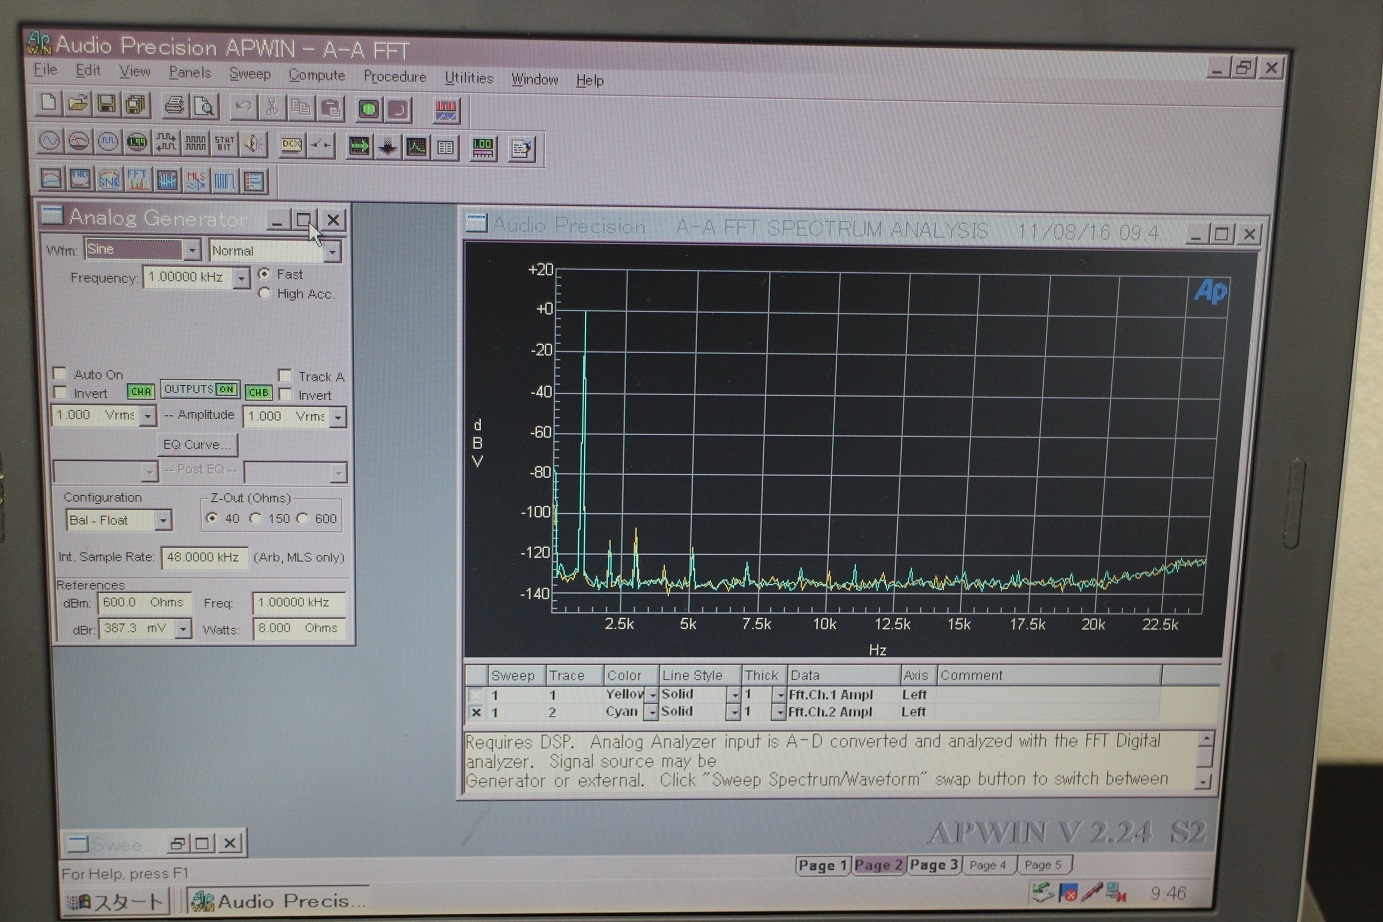Open the Utilities menu
1383x922 pixels.
(x=469, y=78)
